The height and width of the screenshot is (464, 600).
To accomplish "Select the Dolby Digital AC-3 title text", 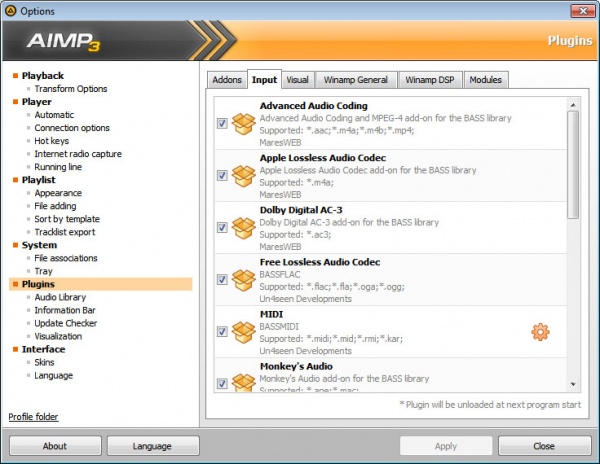I will click(x=301, y=210).
